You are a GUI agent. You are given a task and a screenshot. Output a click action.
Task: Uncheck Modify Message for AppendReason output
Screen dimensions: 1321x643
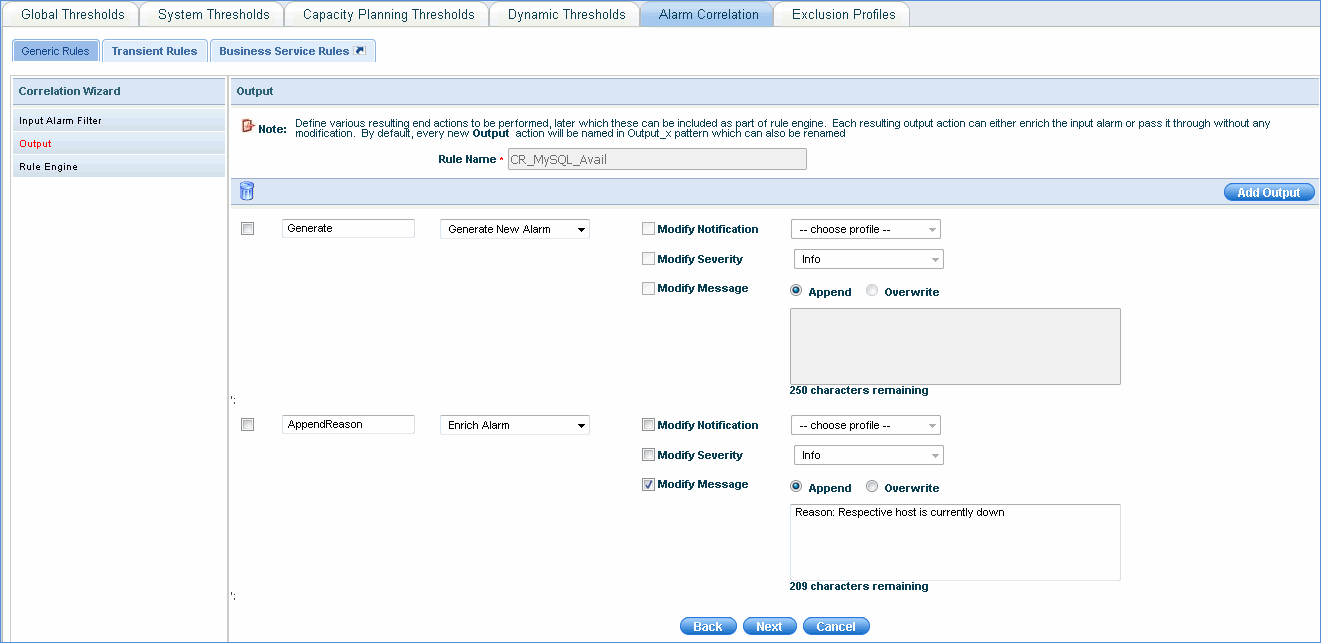(x=648, y=484)
